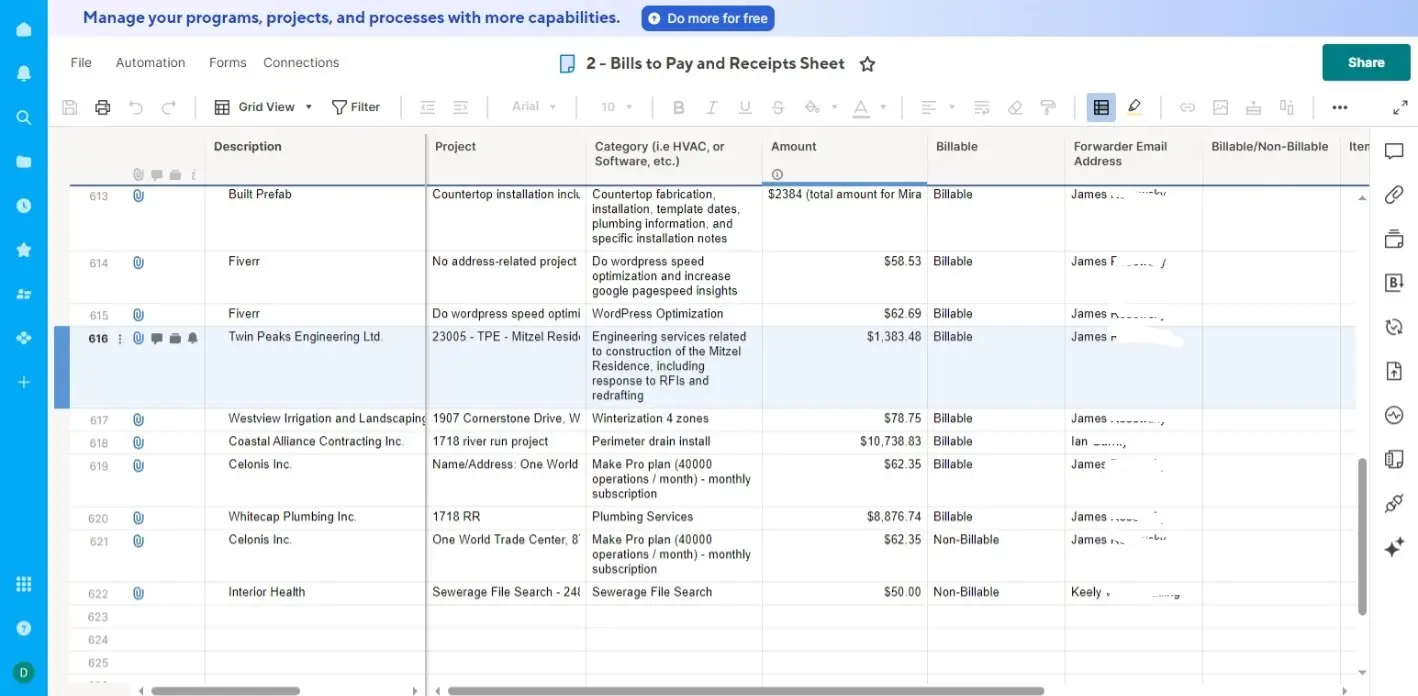
Task: Open the Filter tool
Action: (356, 107)
